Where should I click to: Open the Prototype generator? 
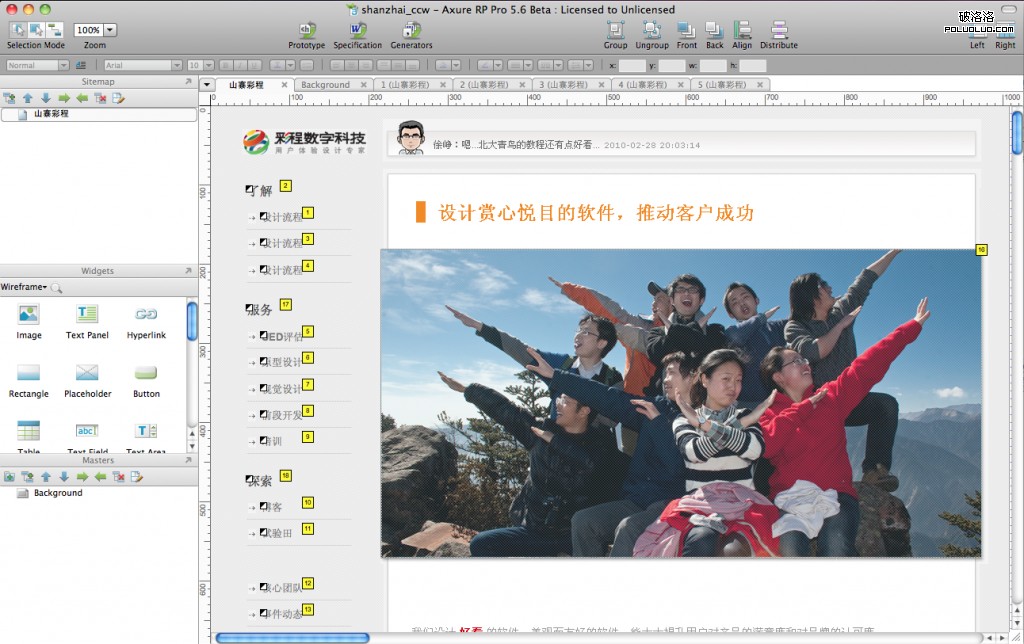pyautogui.click(x=306, y=30)
